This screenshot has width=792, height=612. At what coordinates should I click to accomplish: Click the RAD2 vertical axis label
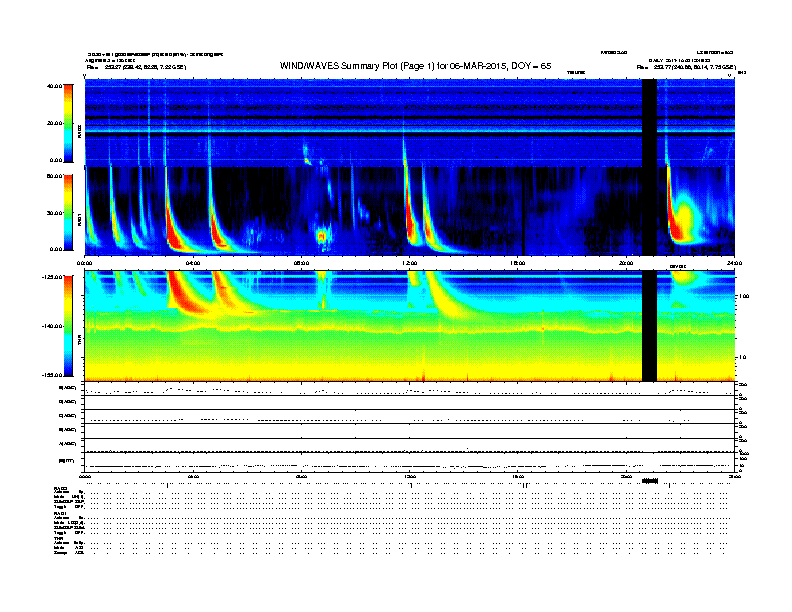(x=79, y=131)
